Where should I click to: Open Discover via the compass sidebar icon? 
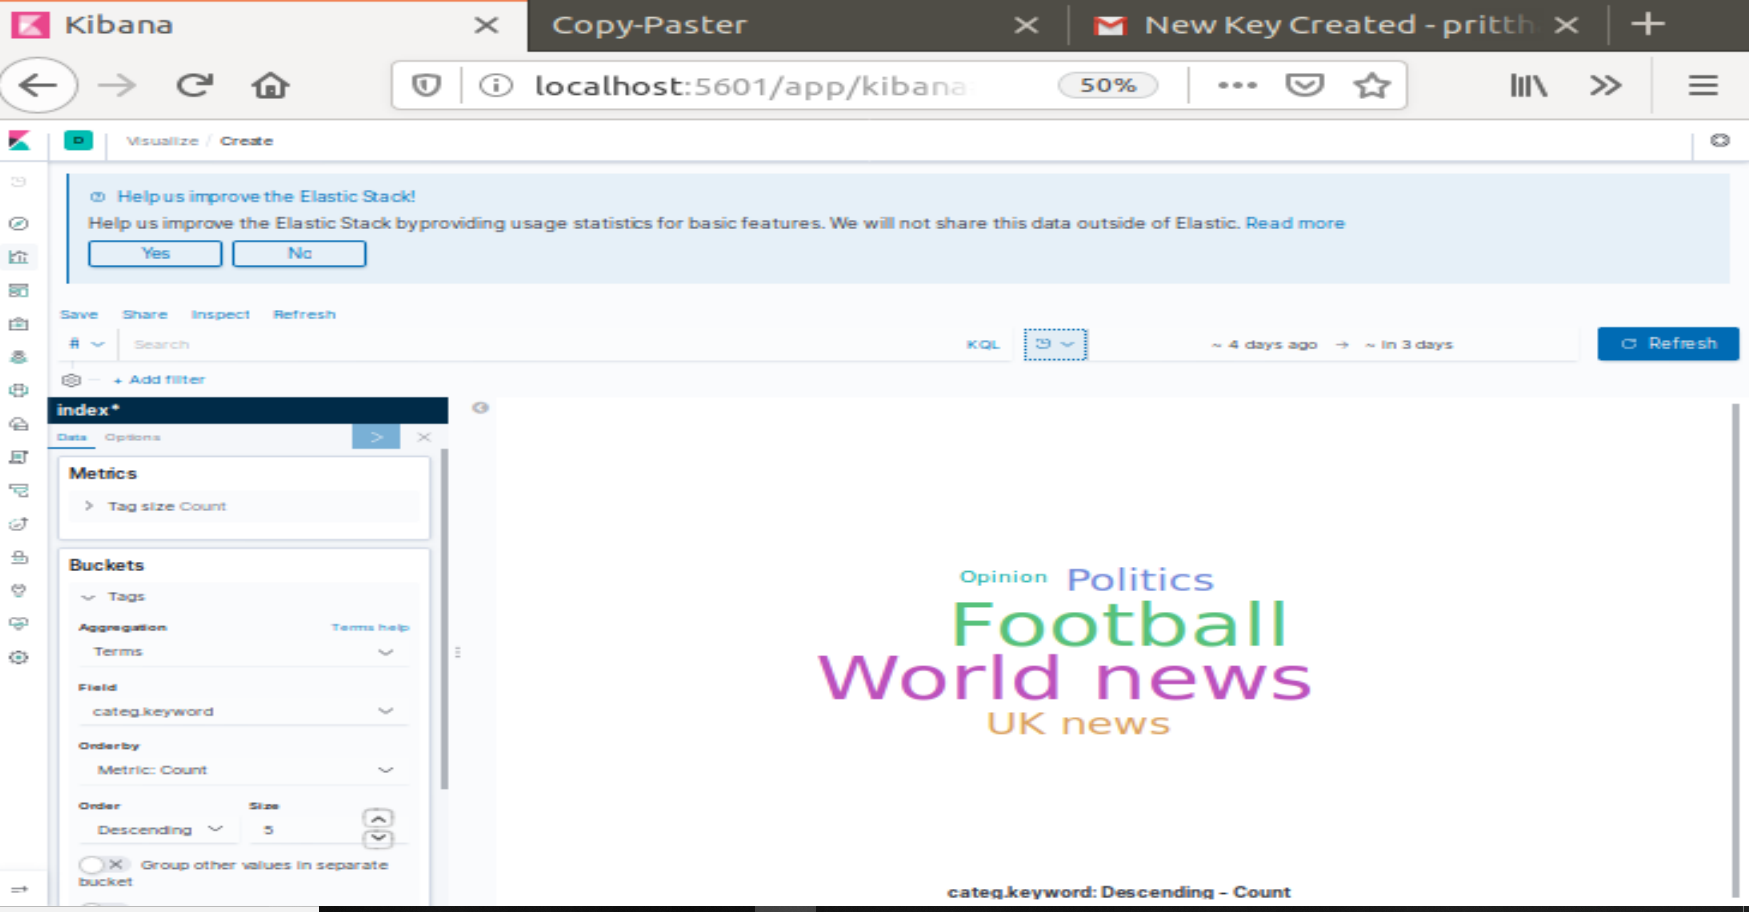pos(18,223)
